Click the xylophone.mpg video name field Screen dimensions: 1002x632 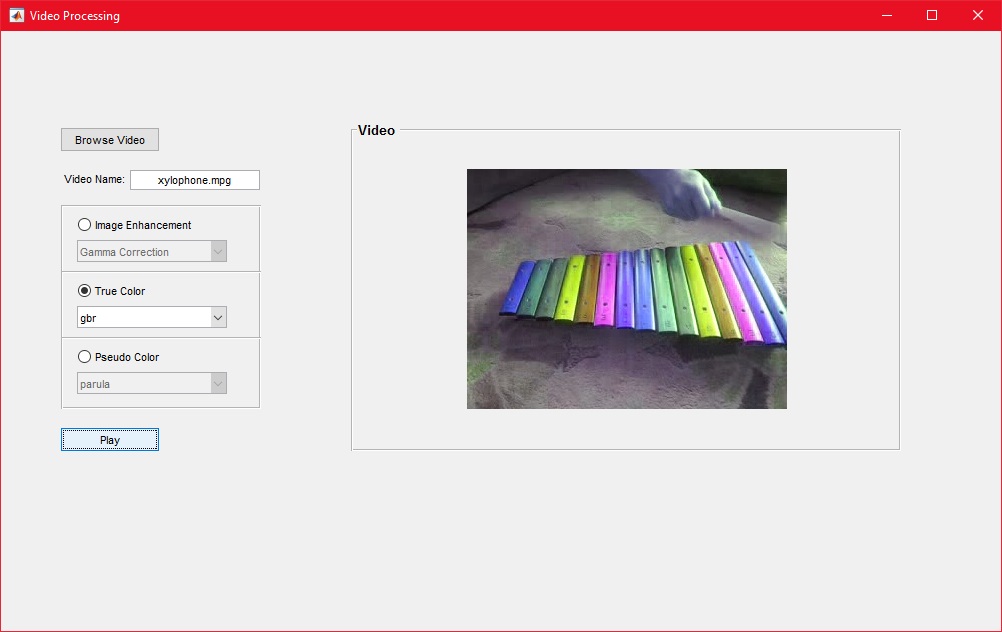point(195,180)
